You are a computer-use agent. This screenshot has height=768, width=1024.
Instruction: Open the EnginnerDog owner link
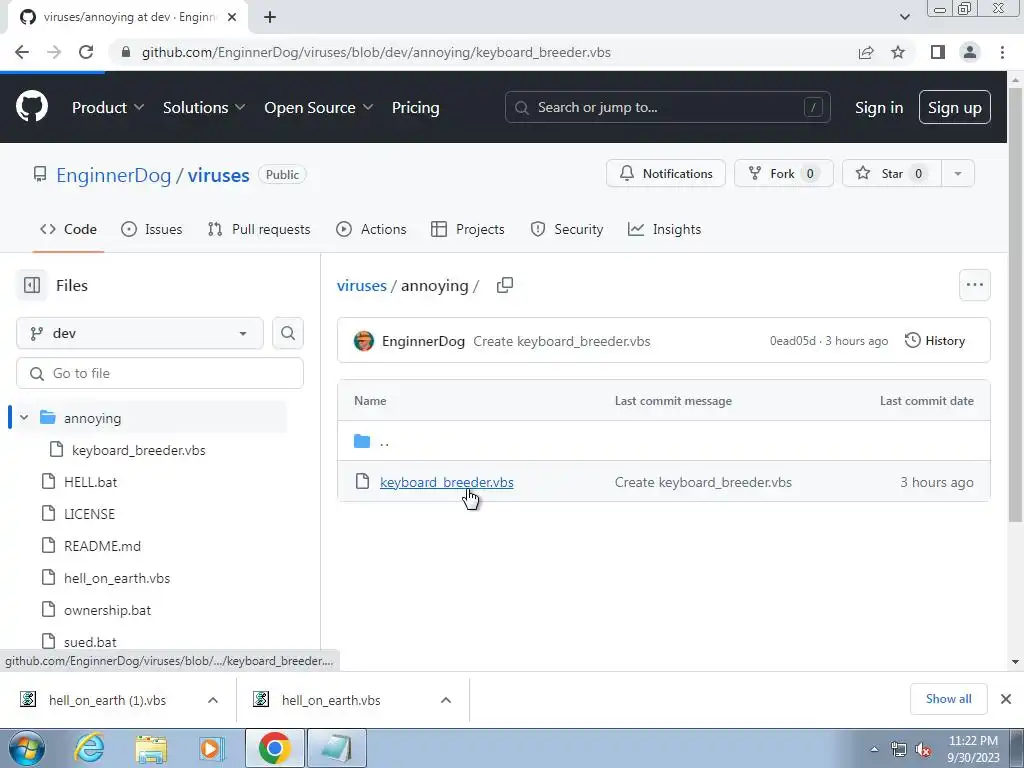114,175
